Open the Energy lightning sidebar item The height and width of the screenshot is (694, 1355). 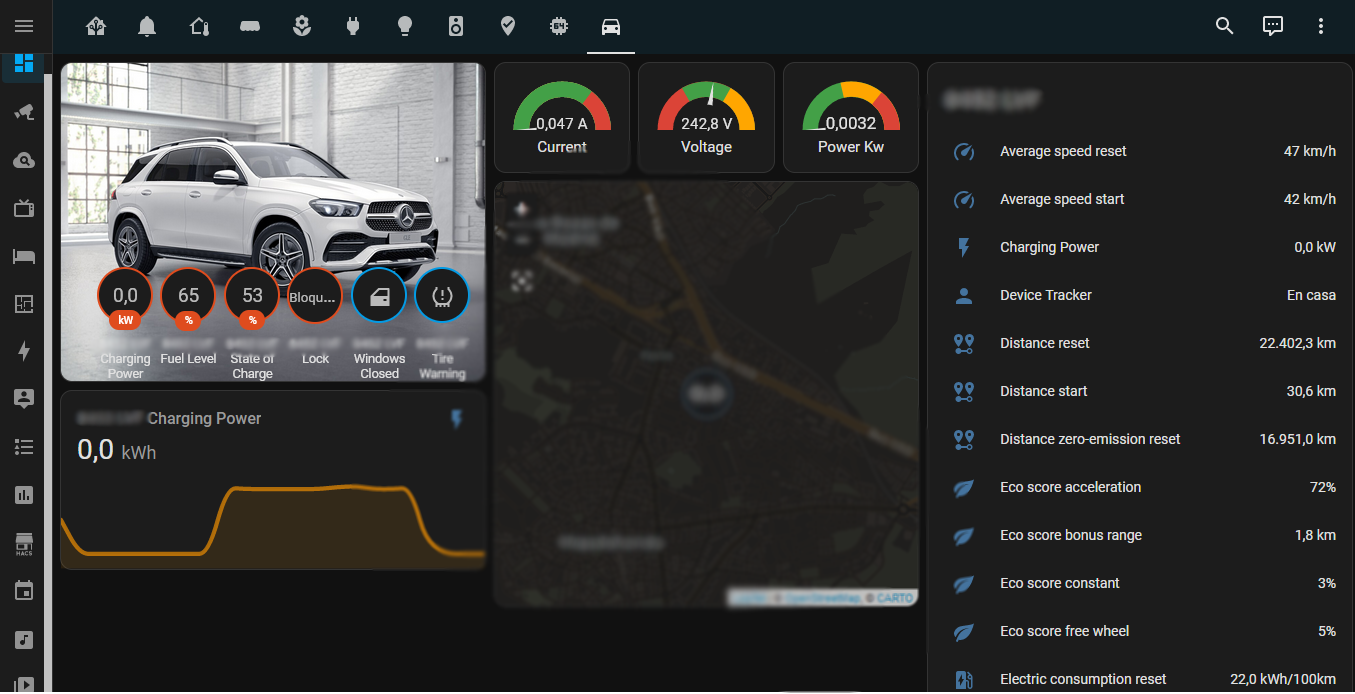click(24, 350)
